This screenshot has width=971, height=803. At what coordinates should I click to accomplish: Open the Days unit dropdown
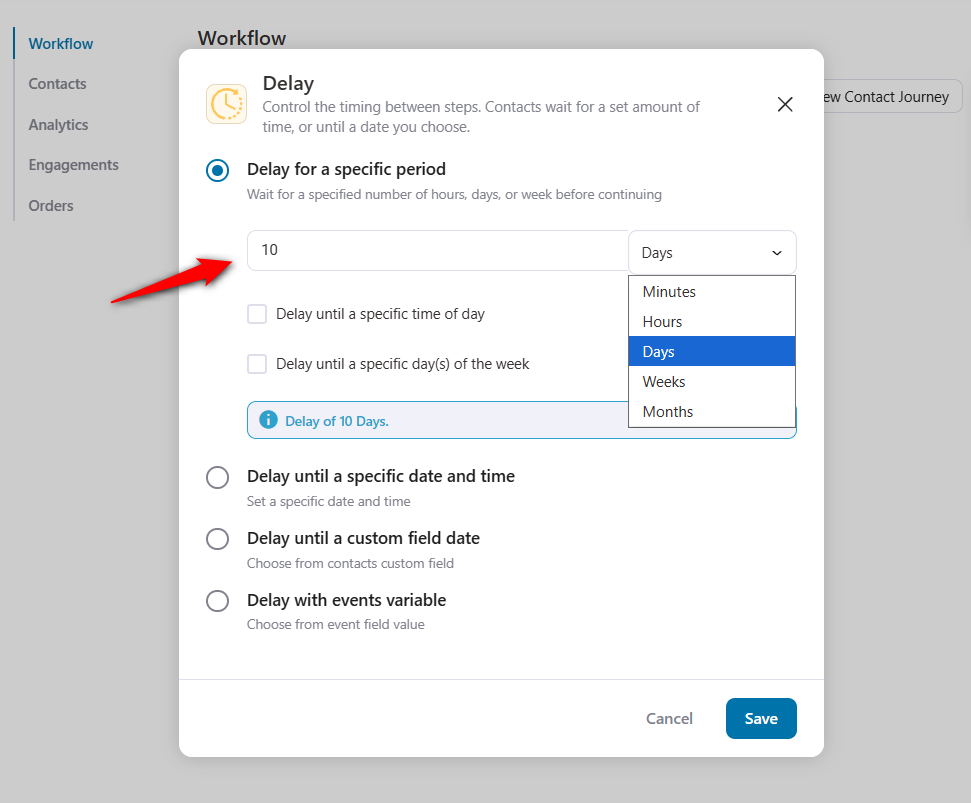click(x=712, y=253)
